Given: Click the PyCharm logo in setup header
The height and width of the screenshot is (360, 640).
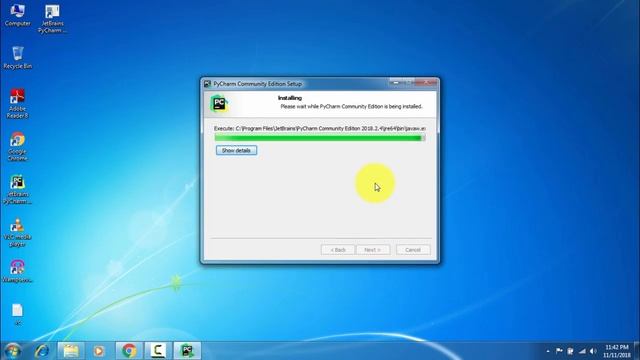Looking at the screenshot, I should click(220, 104).
